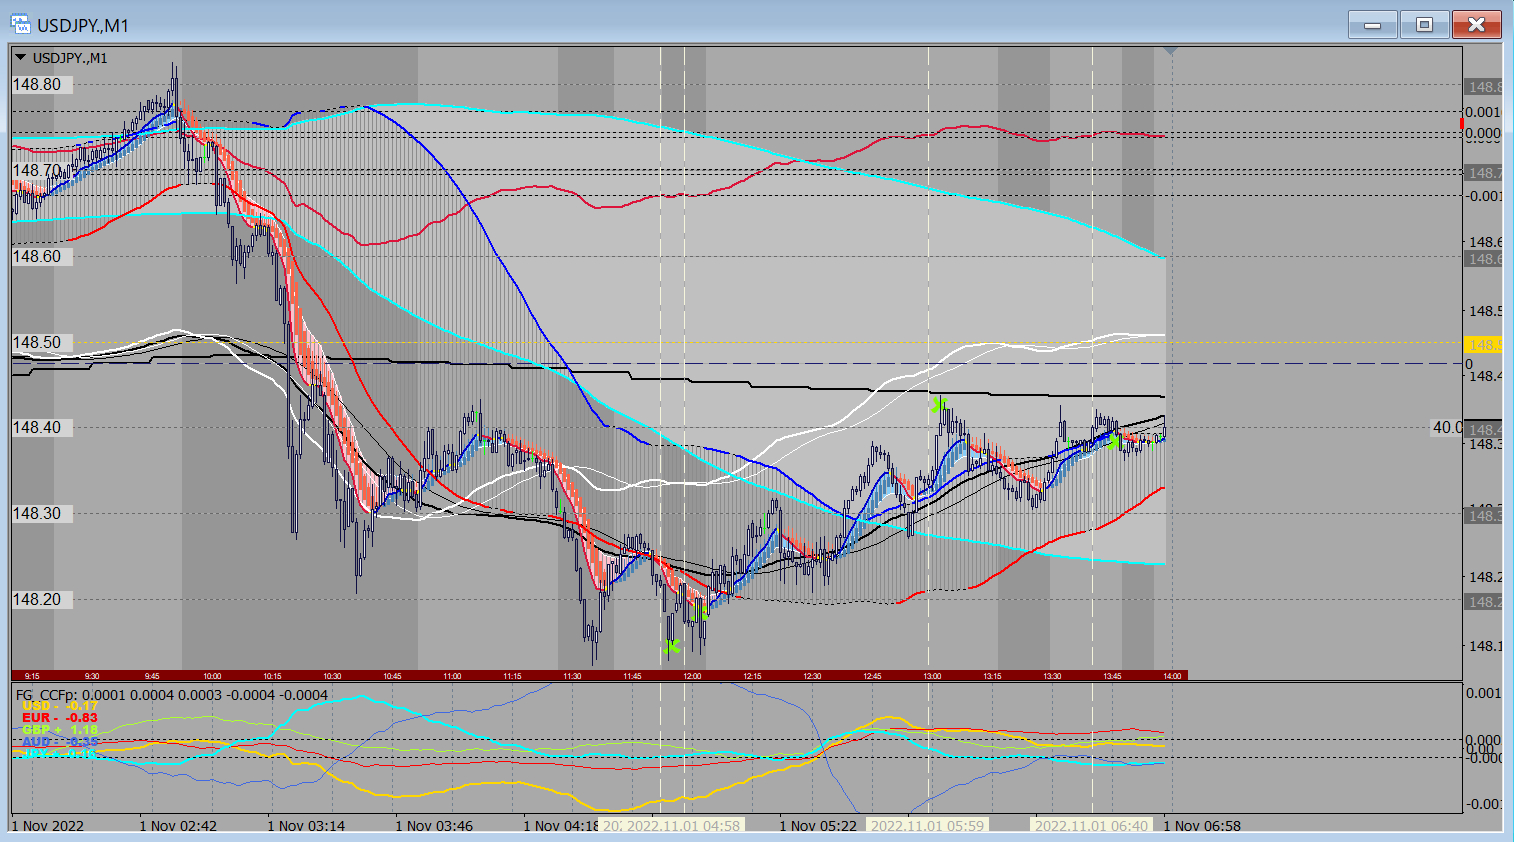Image resolution: width=1514 pixels, height=842 pixels.
Task: Click the yellow 148.5 price level tag
Action: coord(1483,345)
